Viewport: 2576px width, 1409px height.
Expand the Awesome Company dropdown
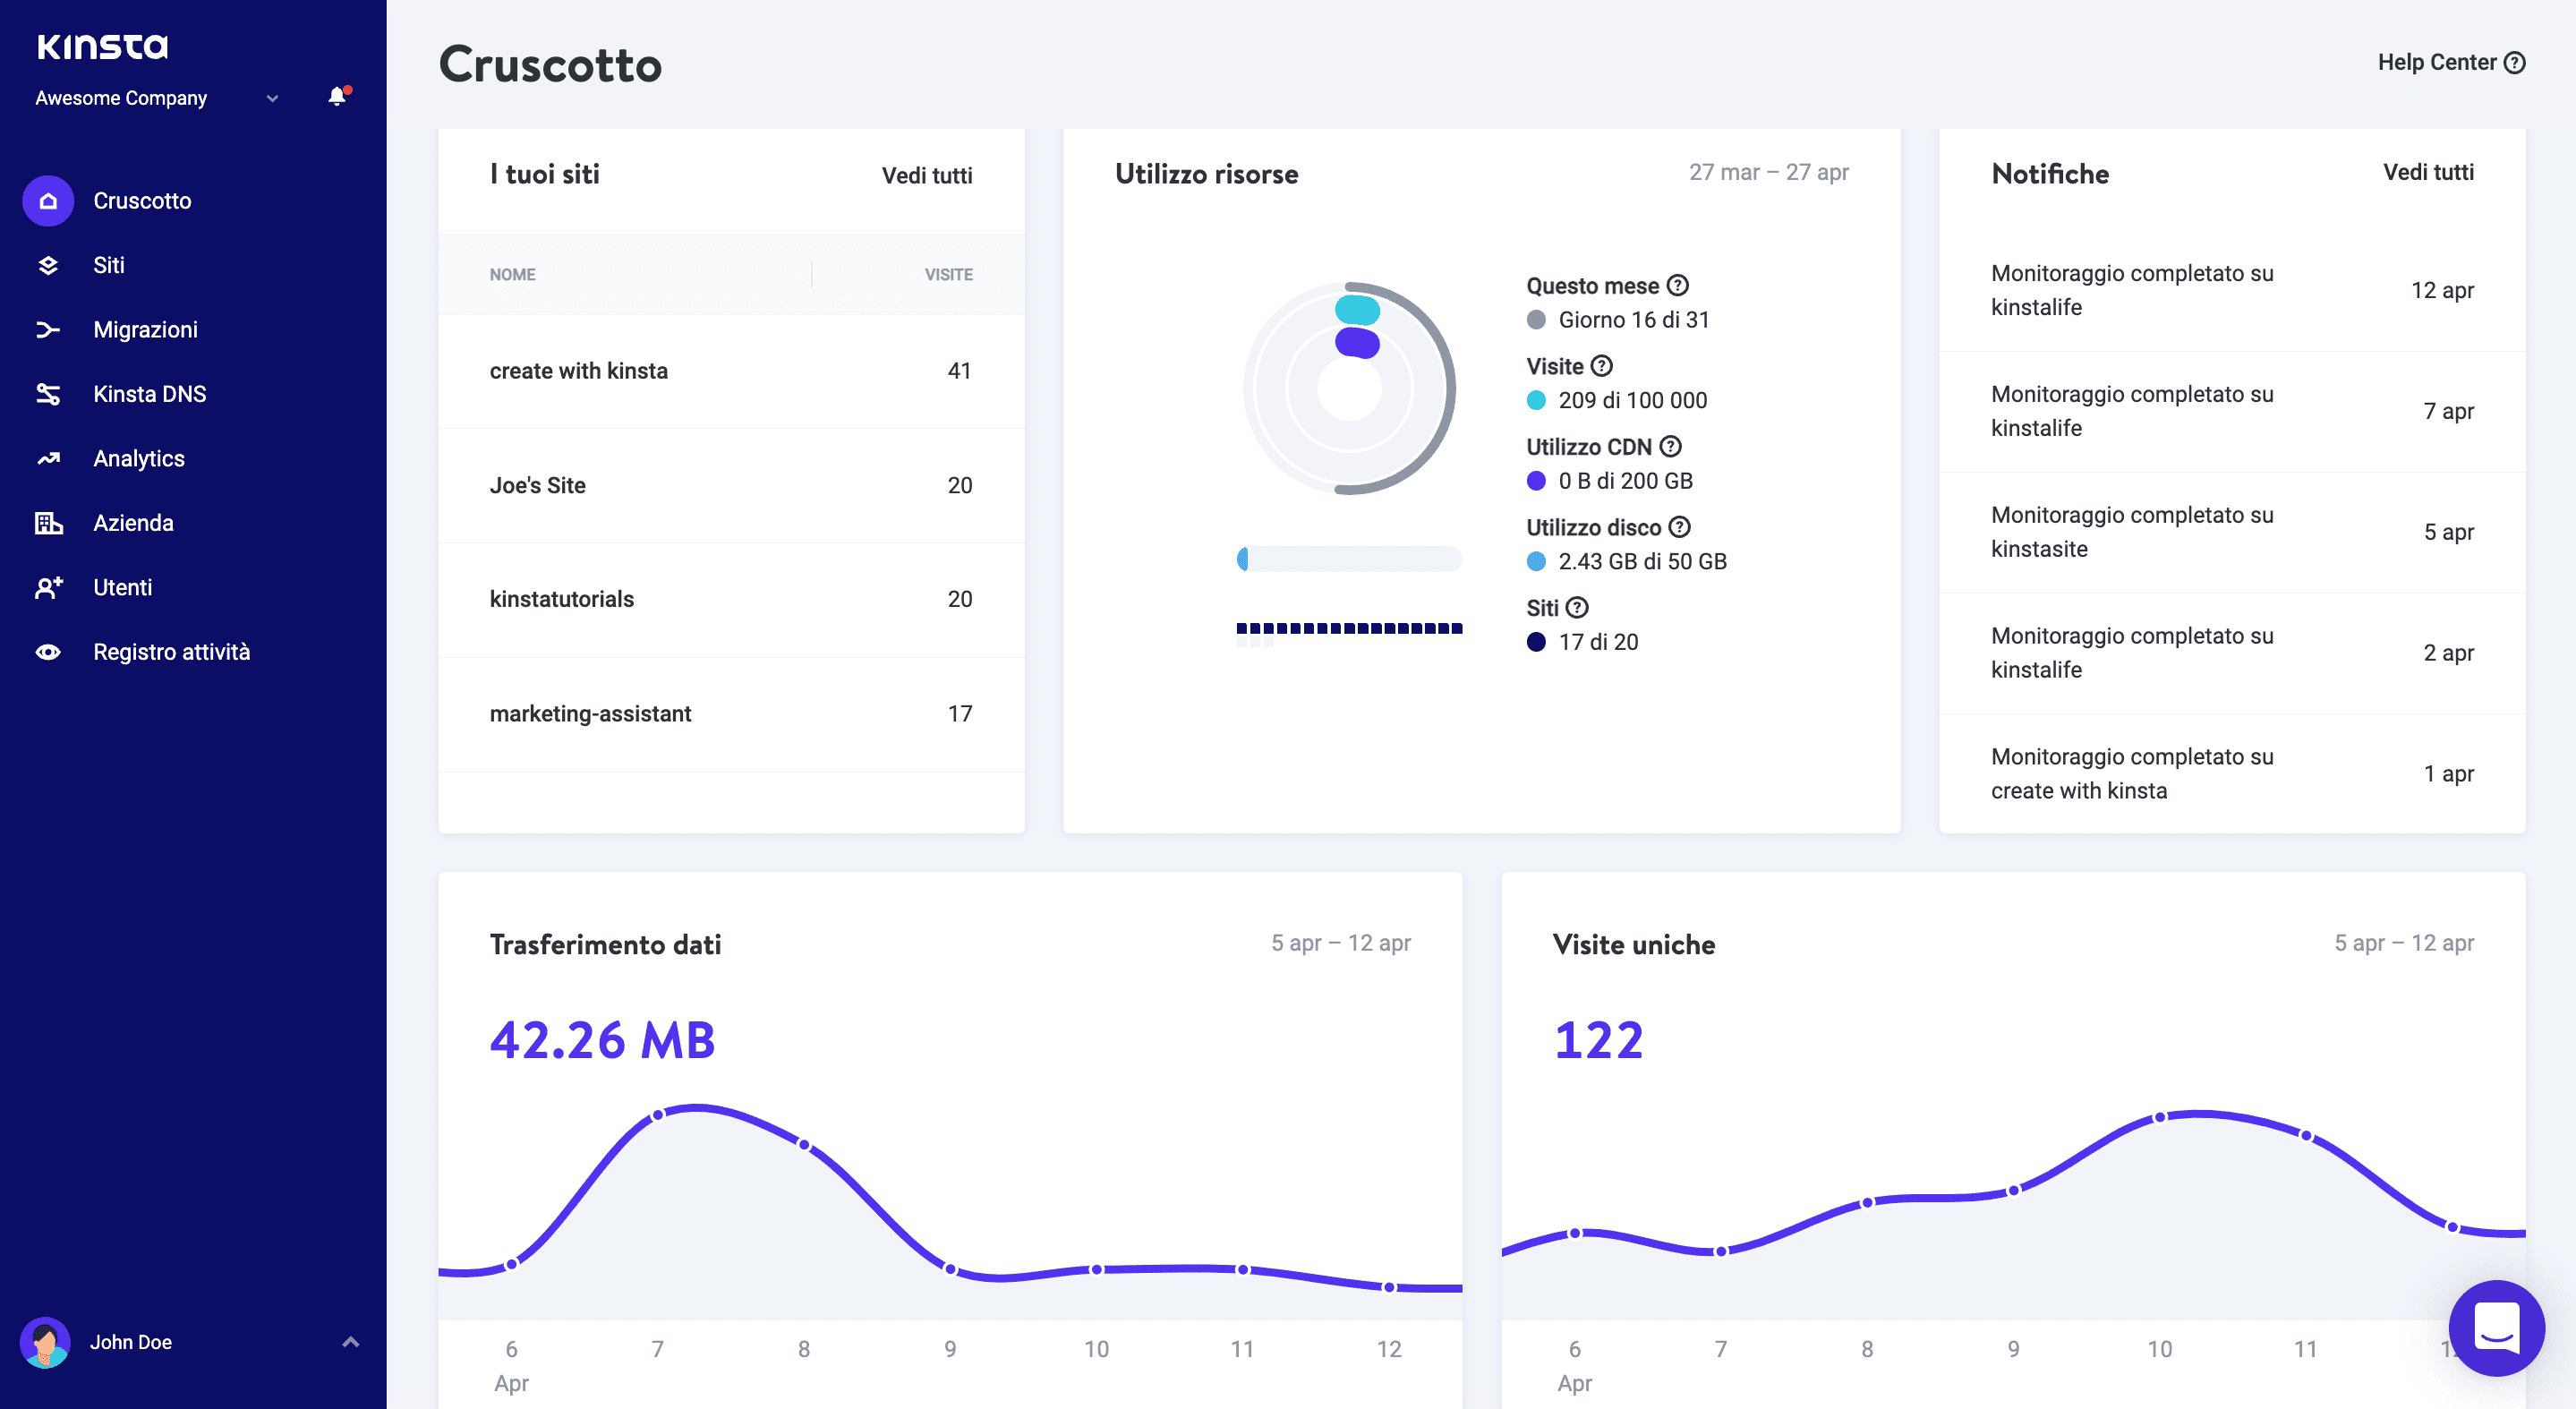coord(272,98)
